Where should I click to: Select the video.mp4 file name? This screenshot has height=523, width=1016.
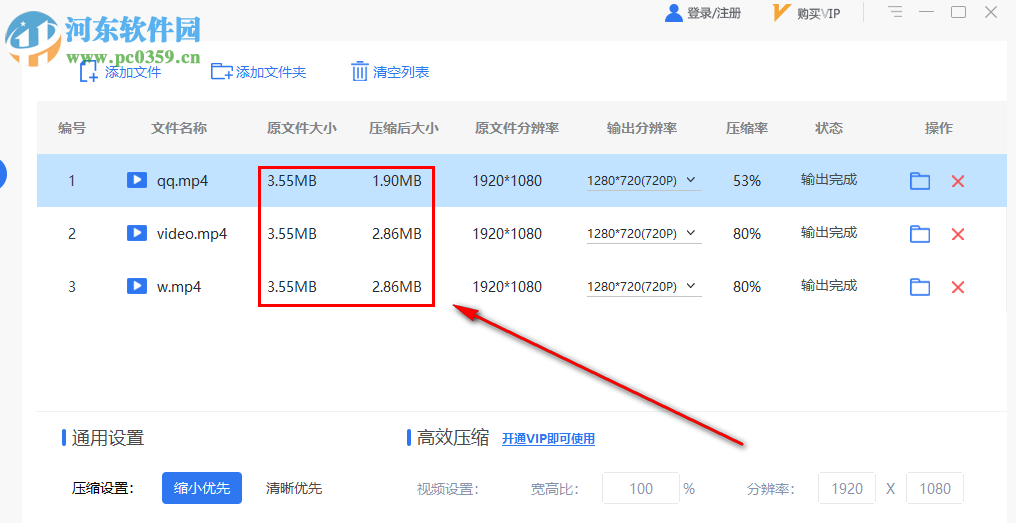click(192, 234)
